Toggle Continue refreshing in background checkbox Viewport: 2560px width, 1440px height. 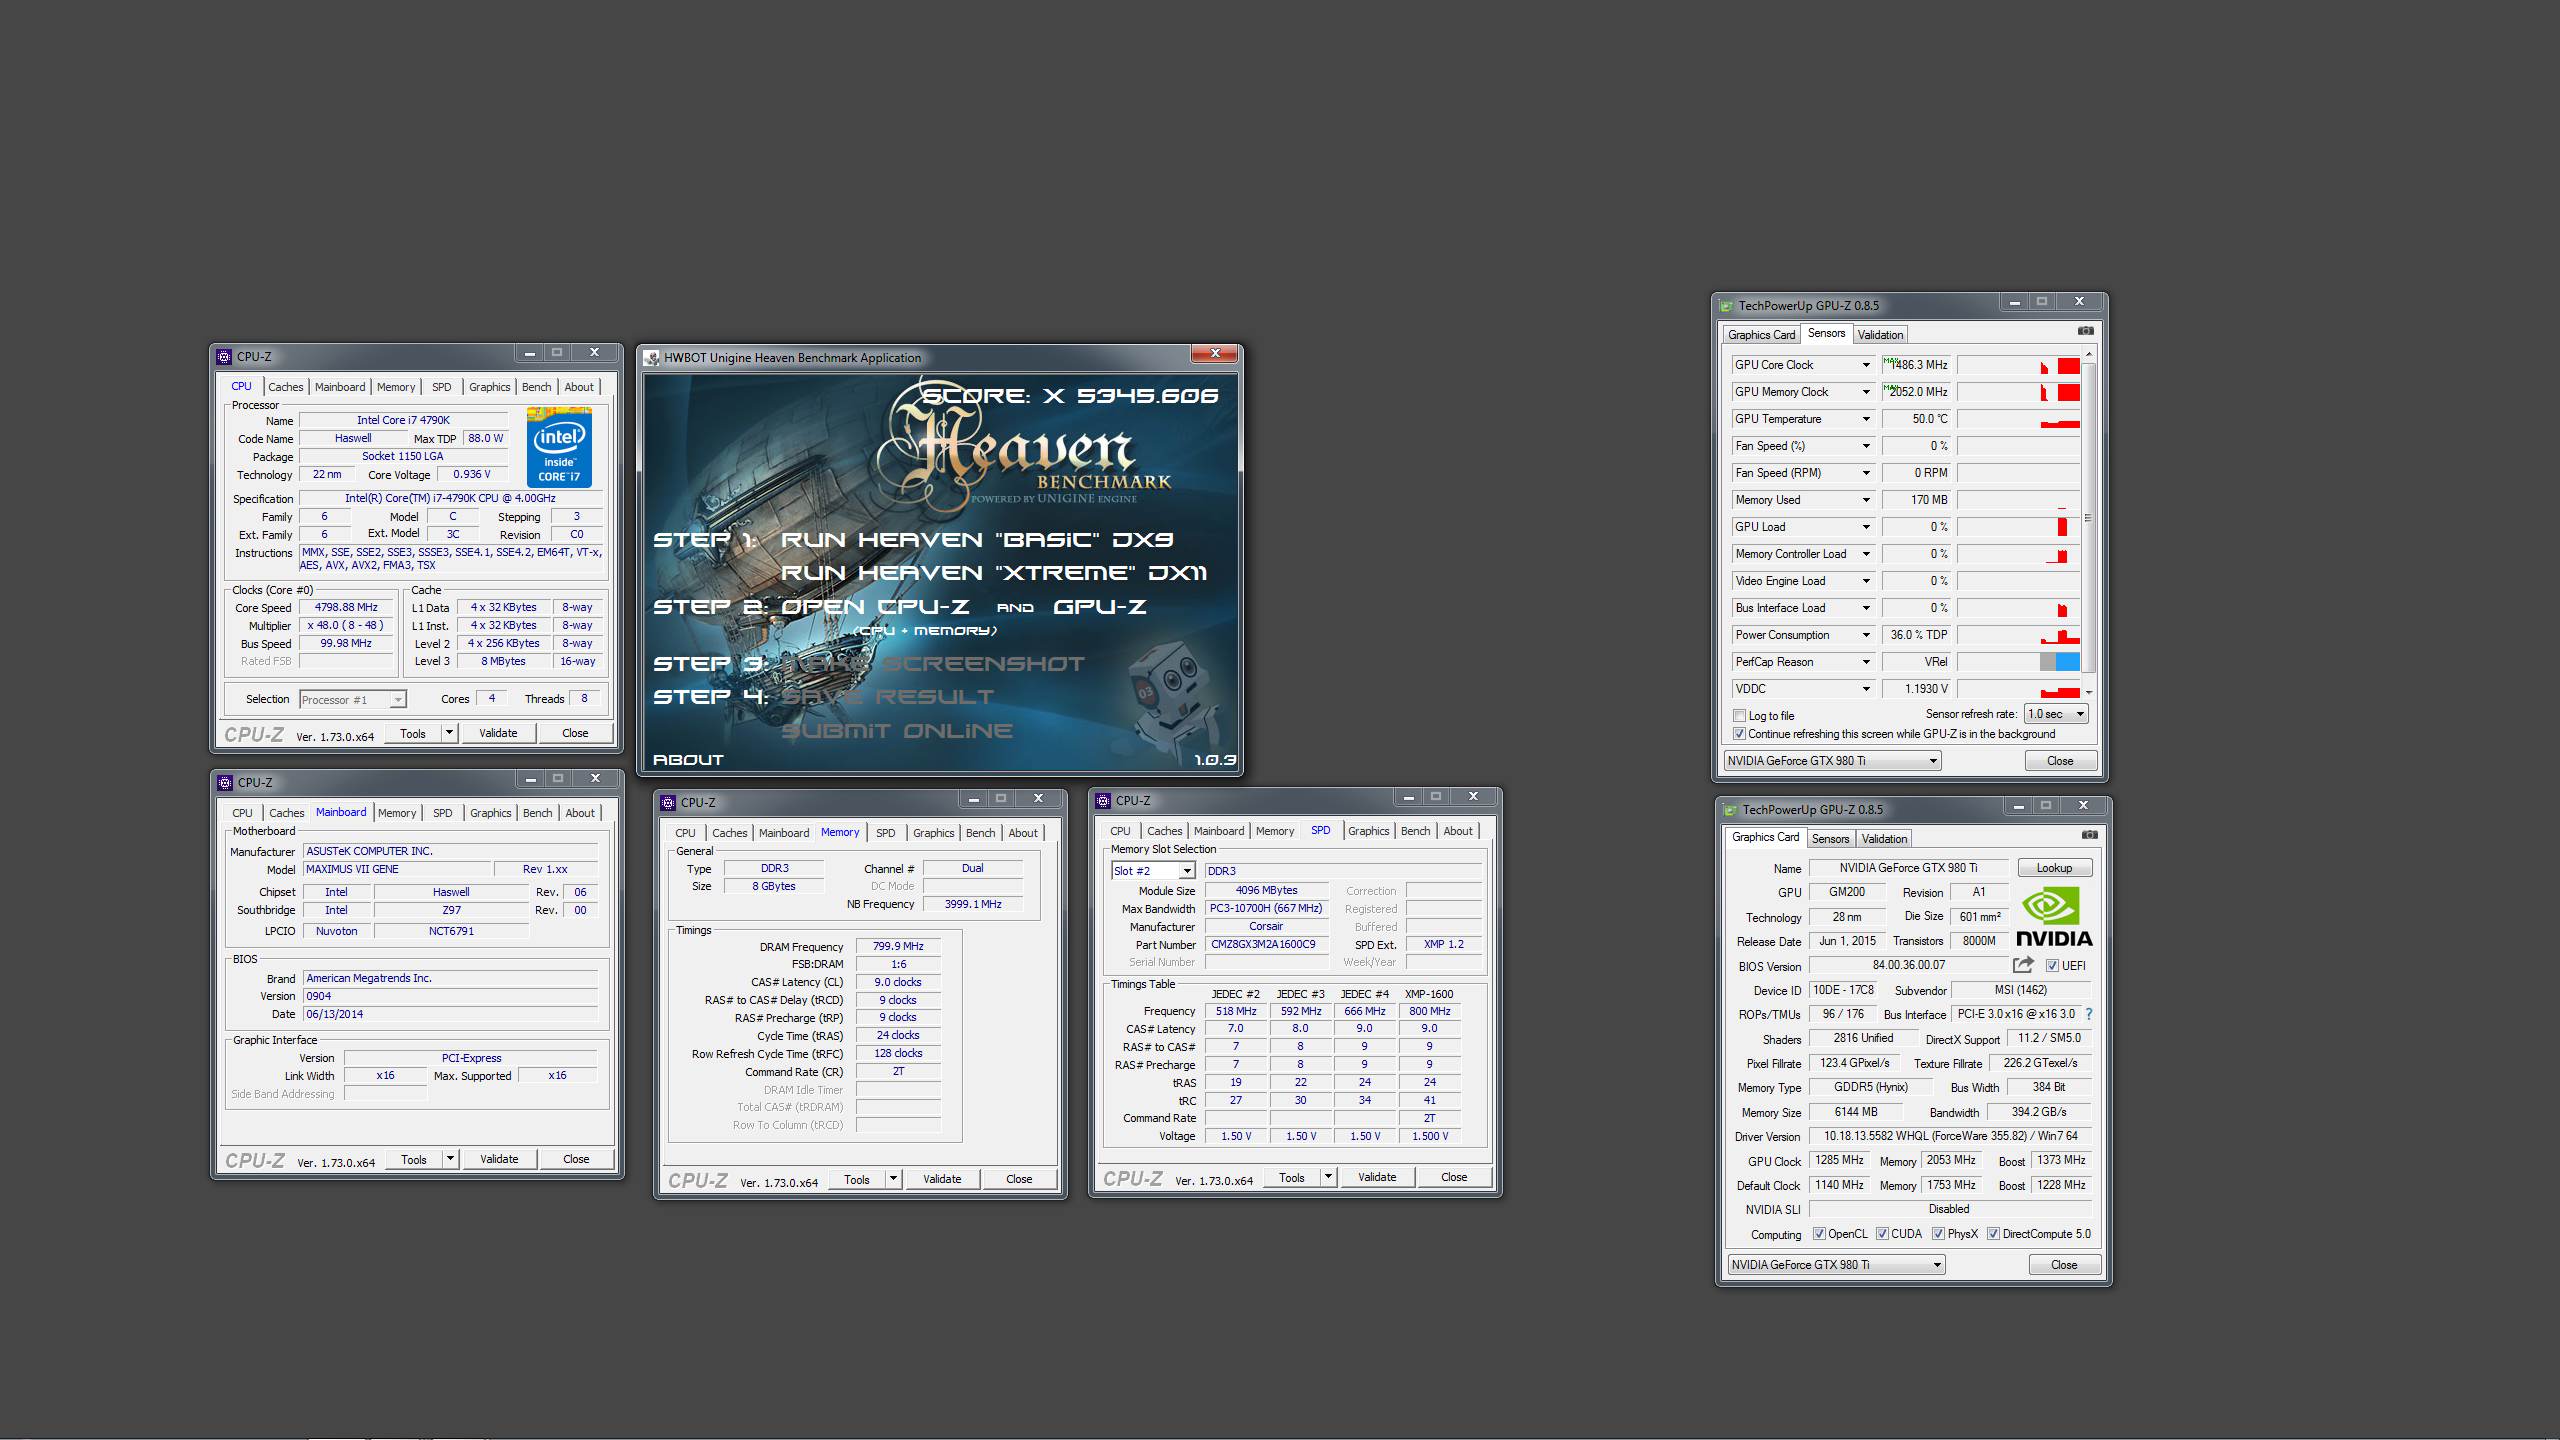point(1740,734)
